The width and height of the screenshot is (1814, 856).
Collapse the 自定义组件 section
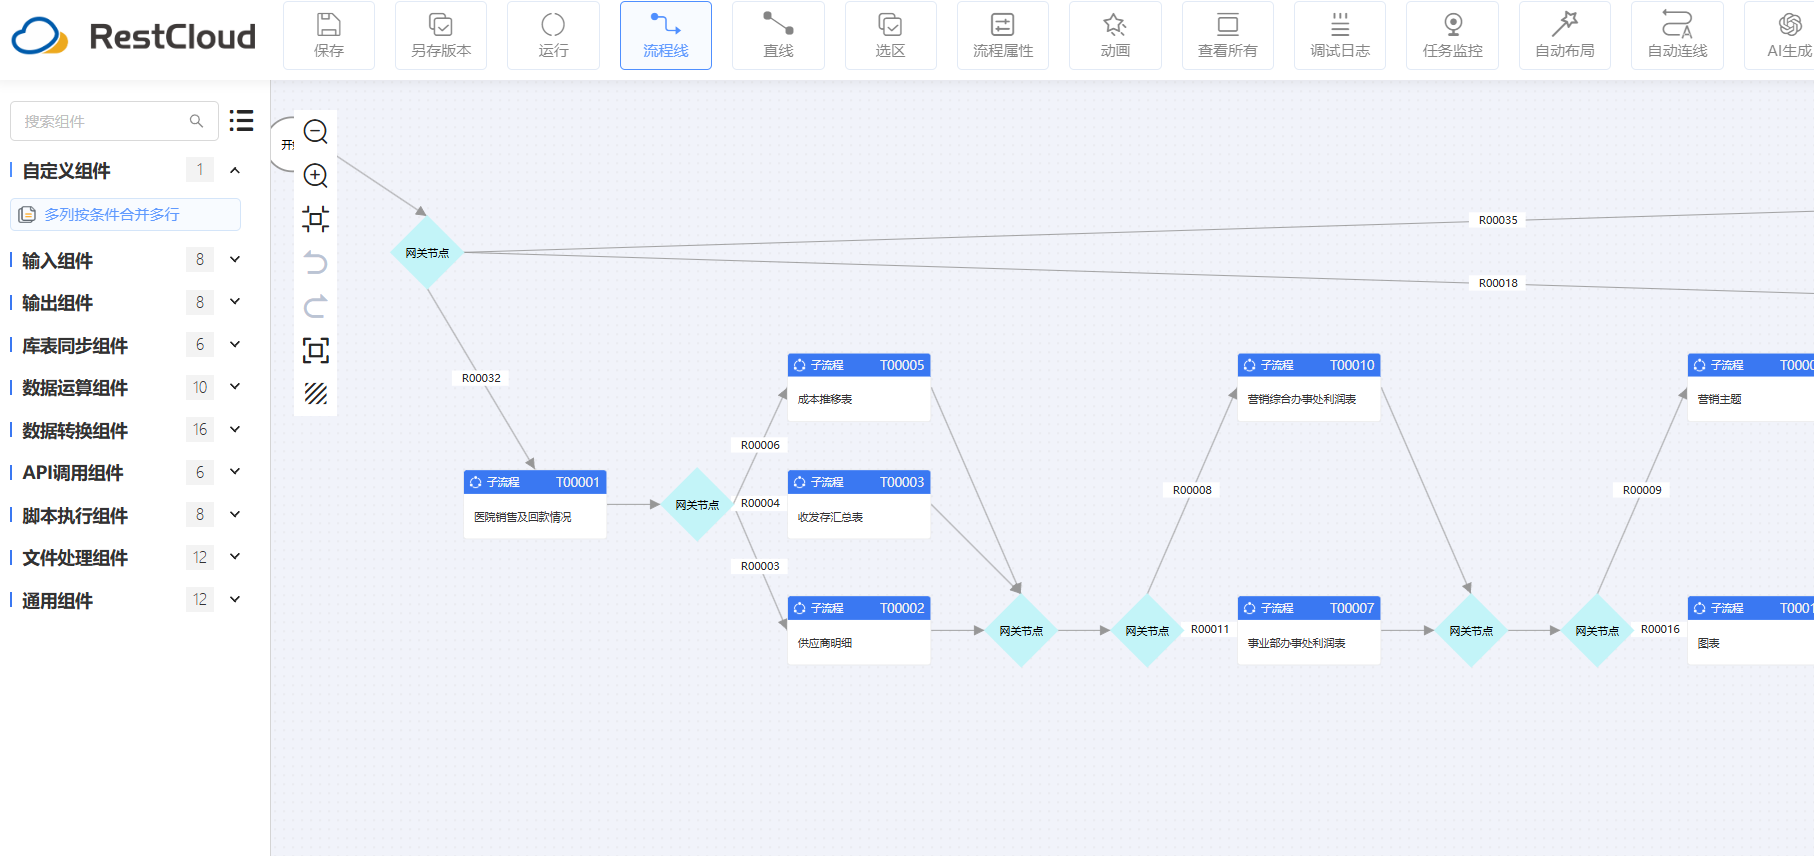pyautogui.click(x=235, y=170)
